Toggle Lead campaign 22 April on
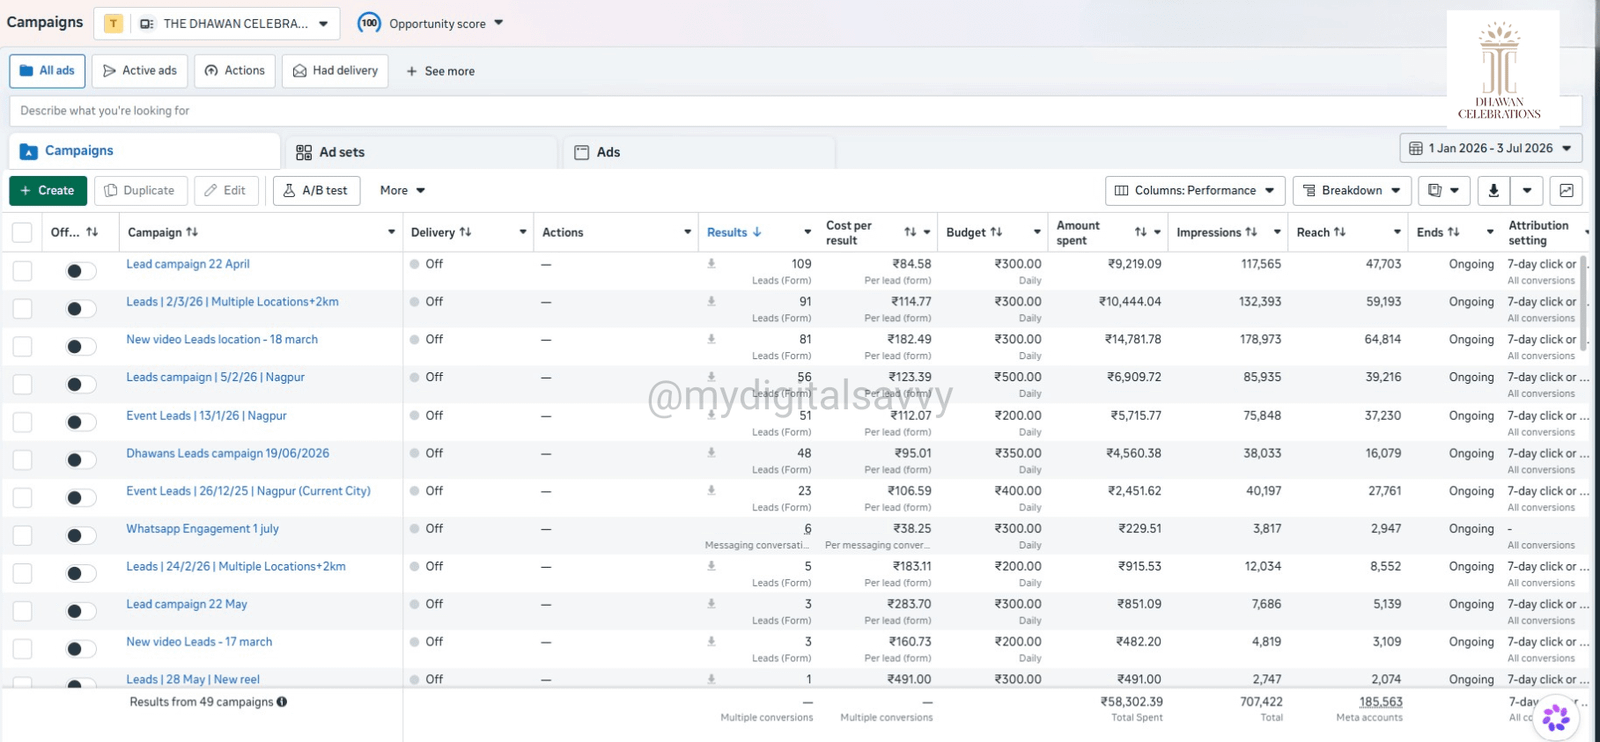The height and width of the screenshot is (742, 1600). coord(80,271)
